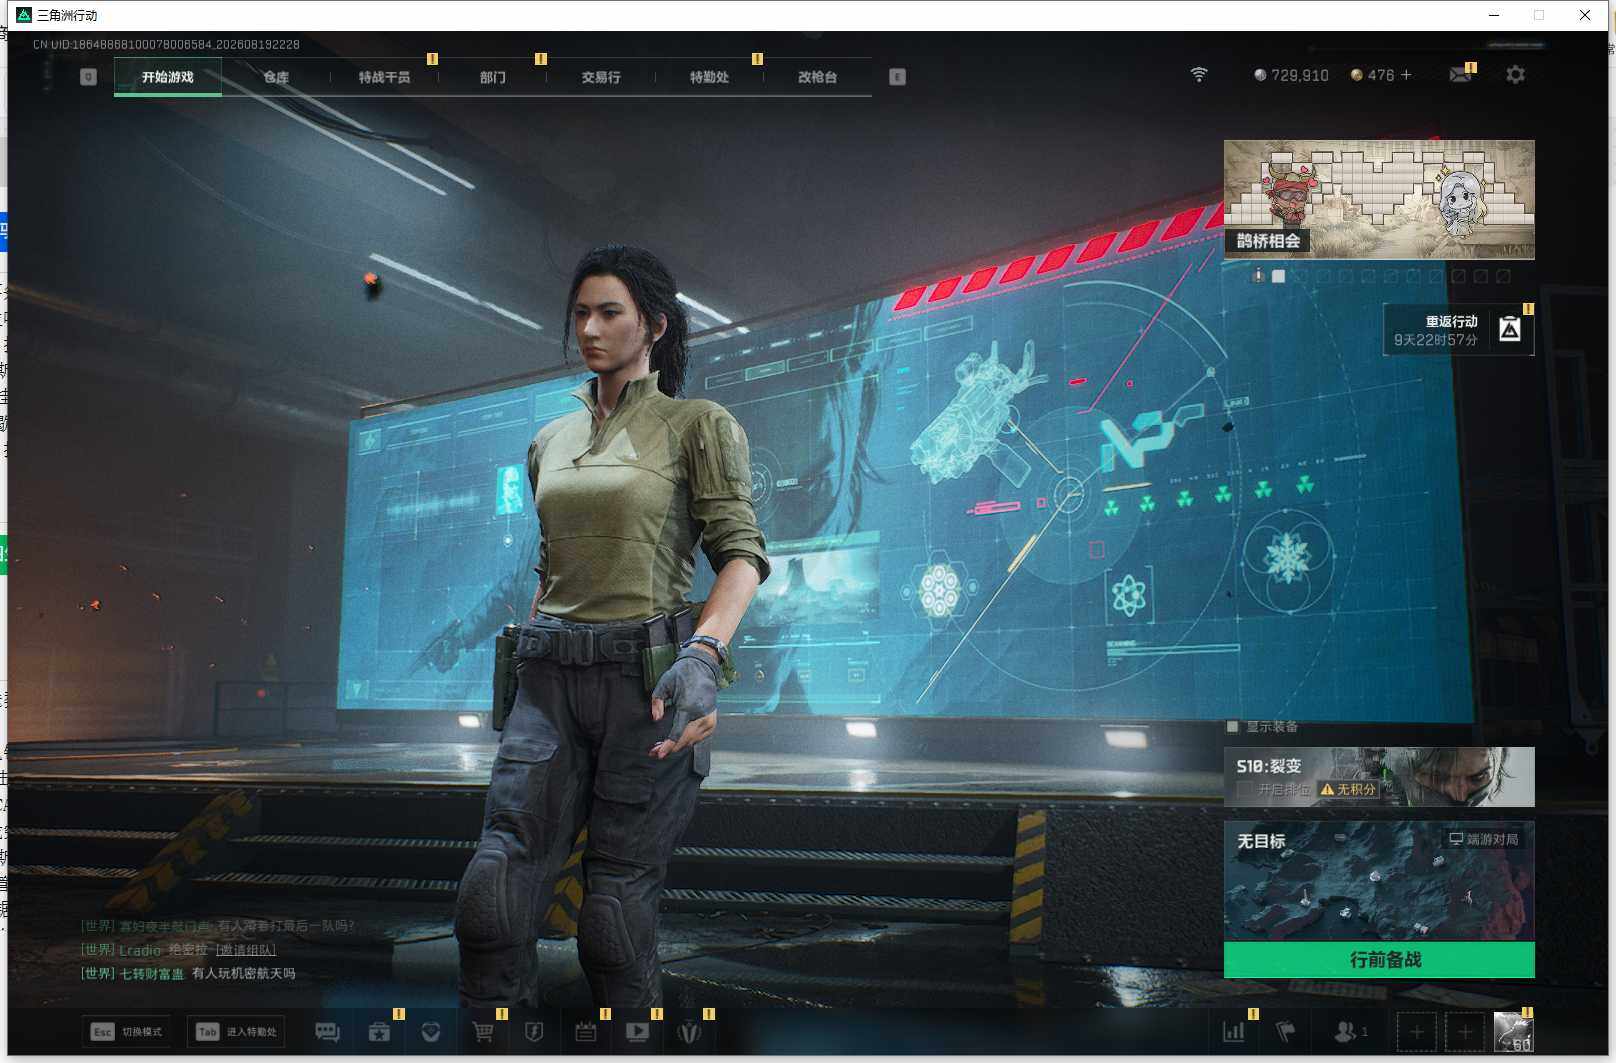Click the 无积分 warning label

(x=1348, y=790)
